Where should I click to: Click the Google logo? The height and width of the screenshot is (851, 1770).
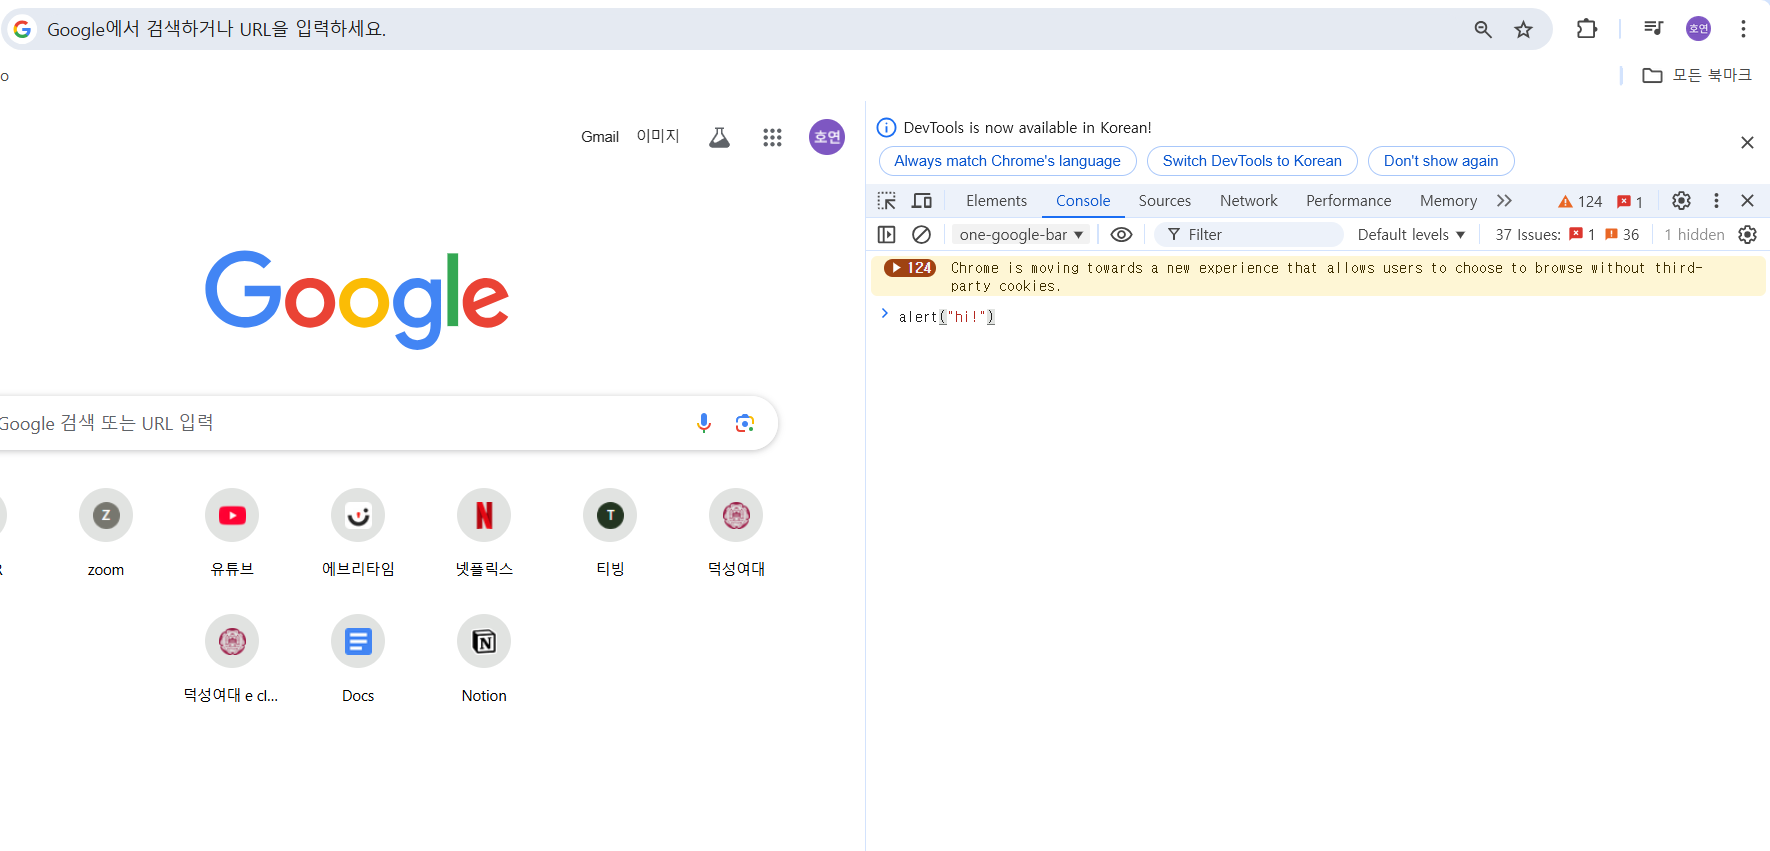pos(357,298)
